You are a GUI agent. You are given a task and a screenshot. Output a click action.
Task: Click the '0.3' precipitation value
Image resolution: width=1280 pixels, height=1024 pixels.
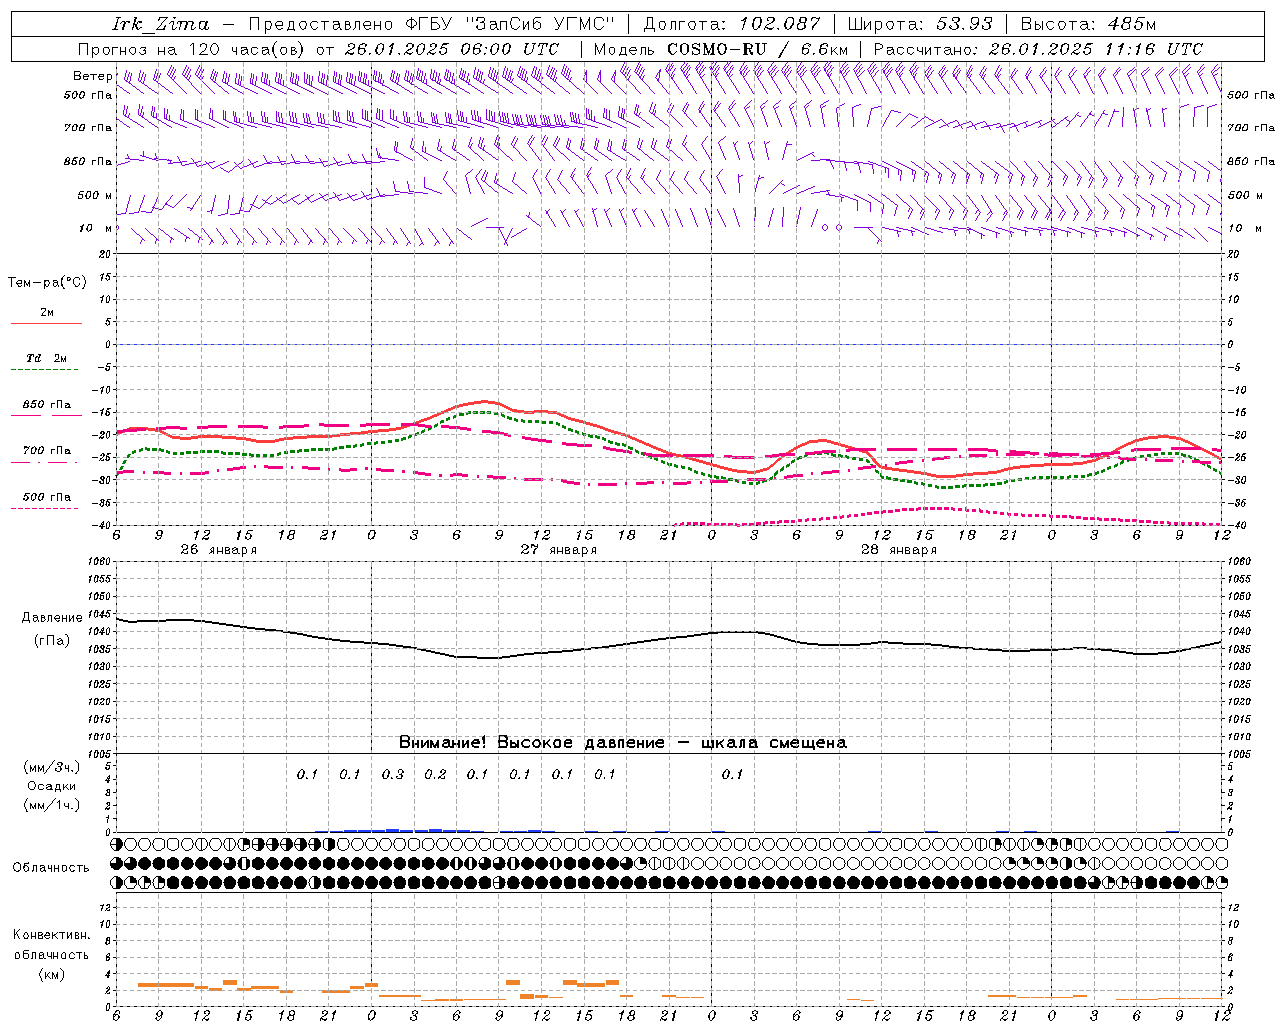[393, 774]
